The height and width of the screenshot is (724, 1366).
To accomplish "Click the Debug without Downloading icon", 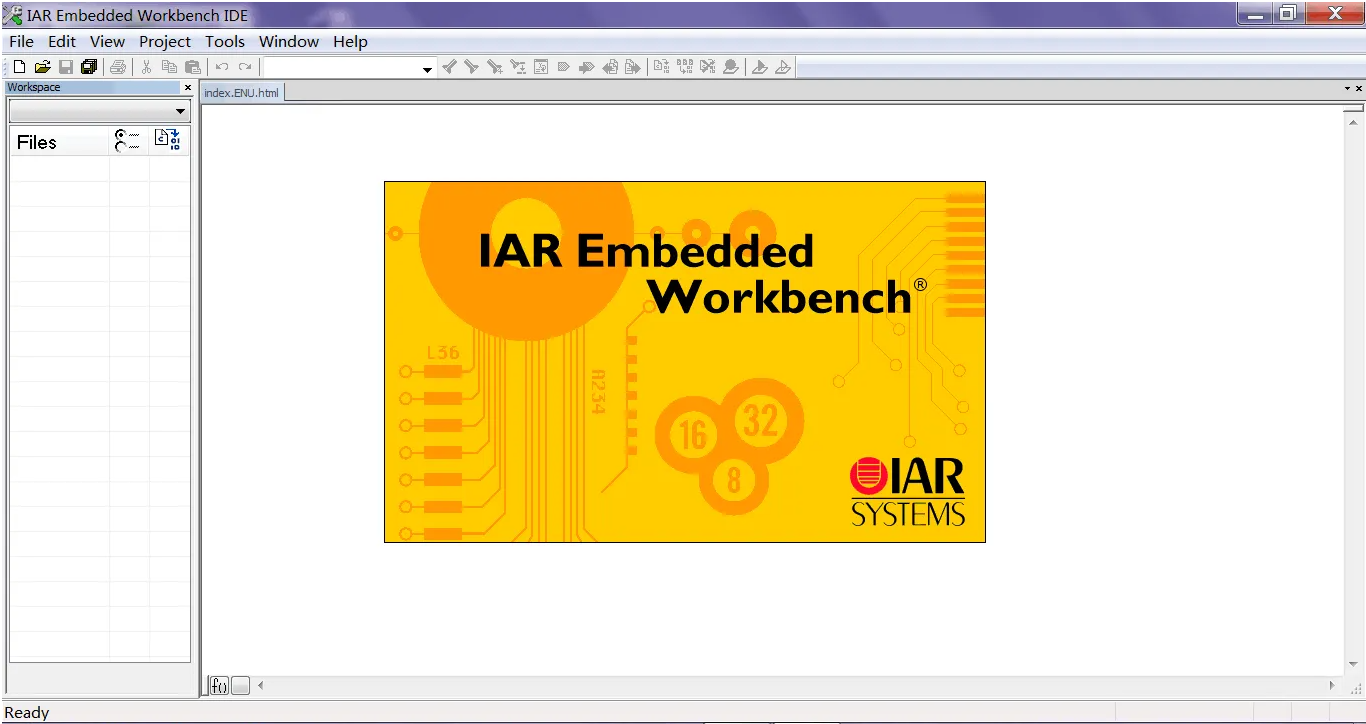I will (783, 67).
